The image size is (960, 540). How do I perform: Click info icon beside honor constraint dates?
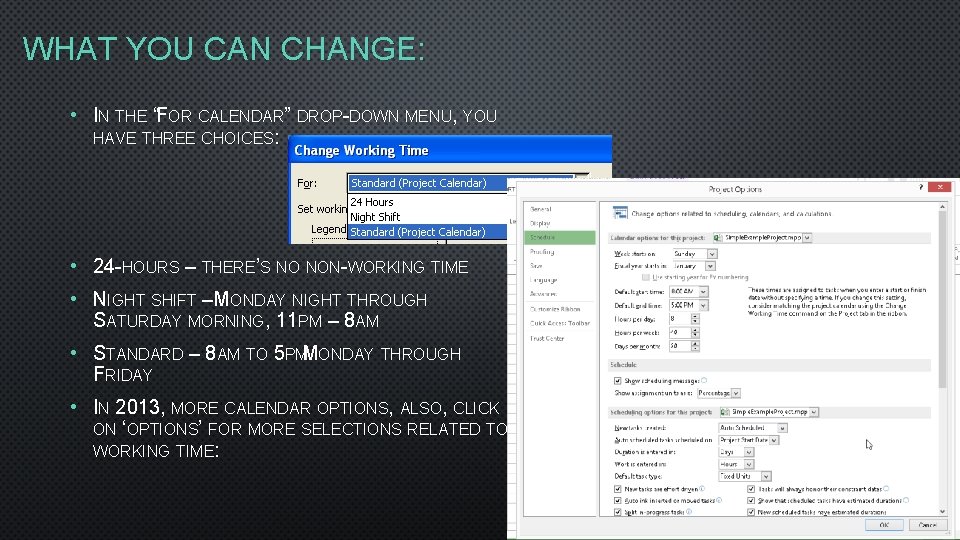(886, 489)
